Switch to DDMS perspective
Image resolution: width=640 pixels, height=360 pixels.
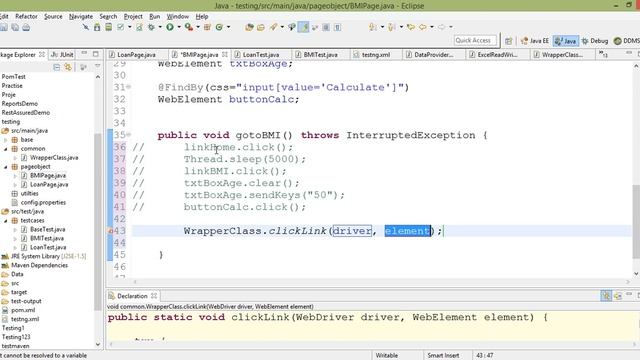(x=627, y=41)
